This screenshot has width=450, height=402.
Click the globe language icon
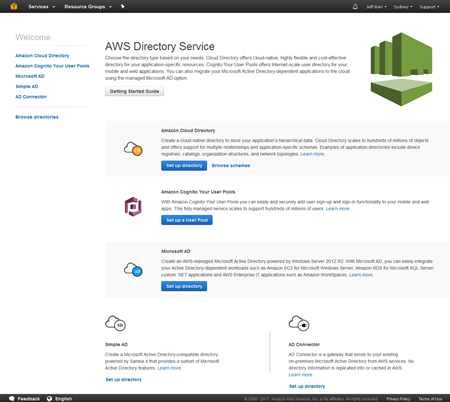point(50,399)
